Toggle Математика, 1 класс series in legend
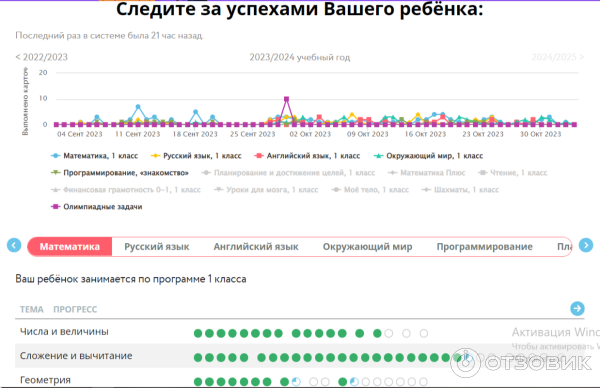600x388 pixels. 95,156
